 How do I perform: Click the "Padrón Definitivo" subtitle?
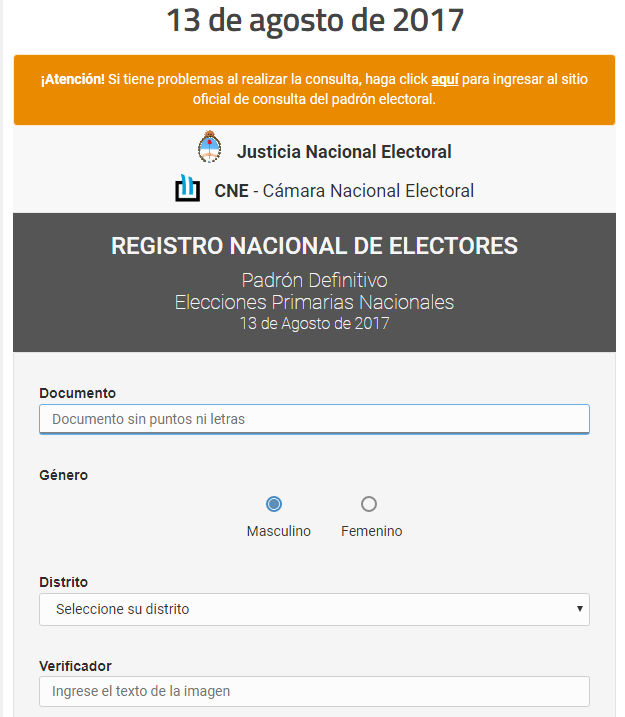point(314,280)
